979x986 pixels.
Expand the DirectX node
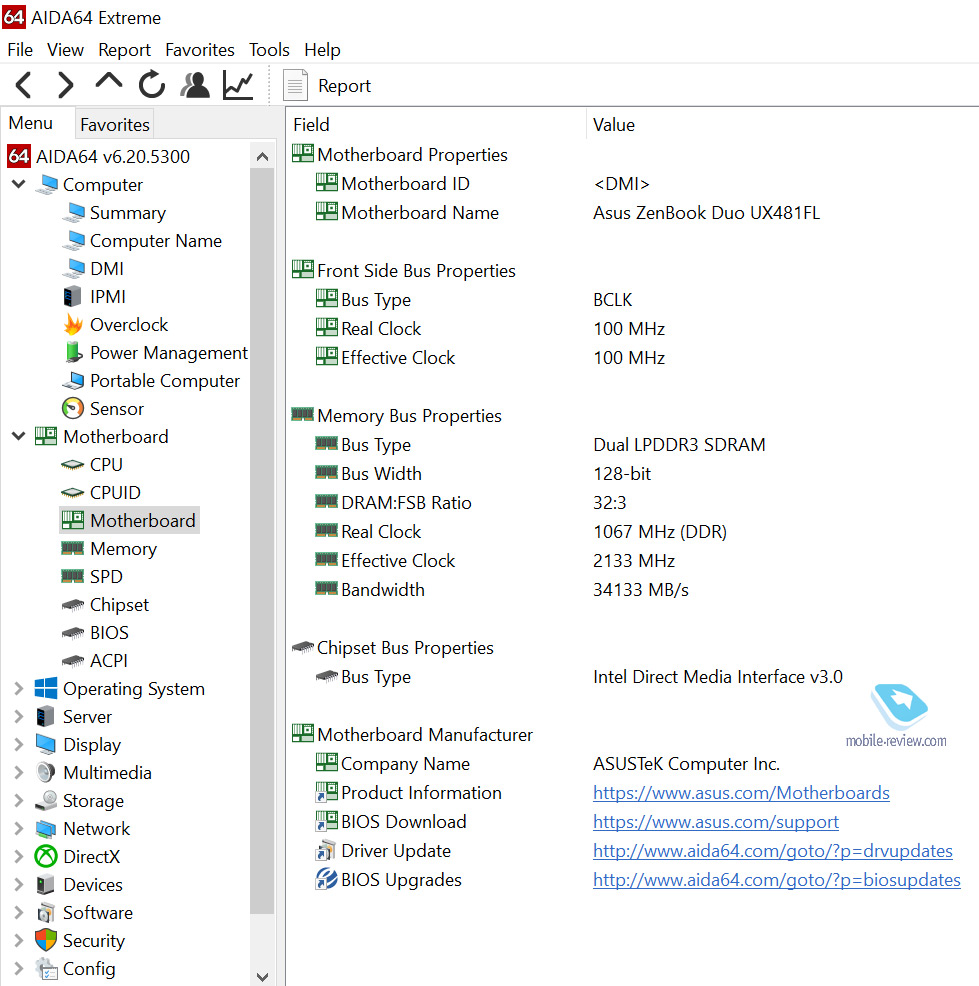point(19,856)
